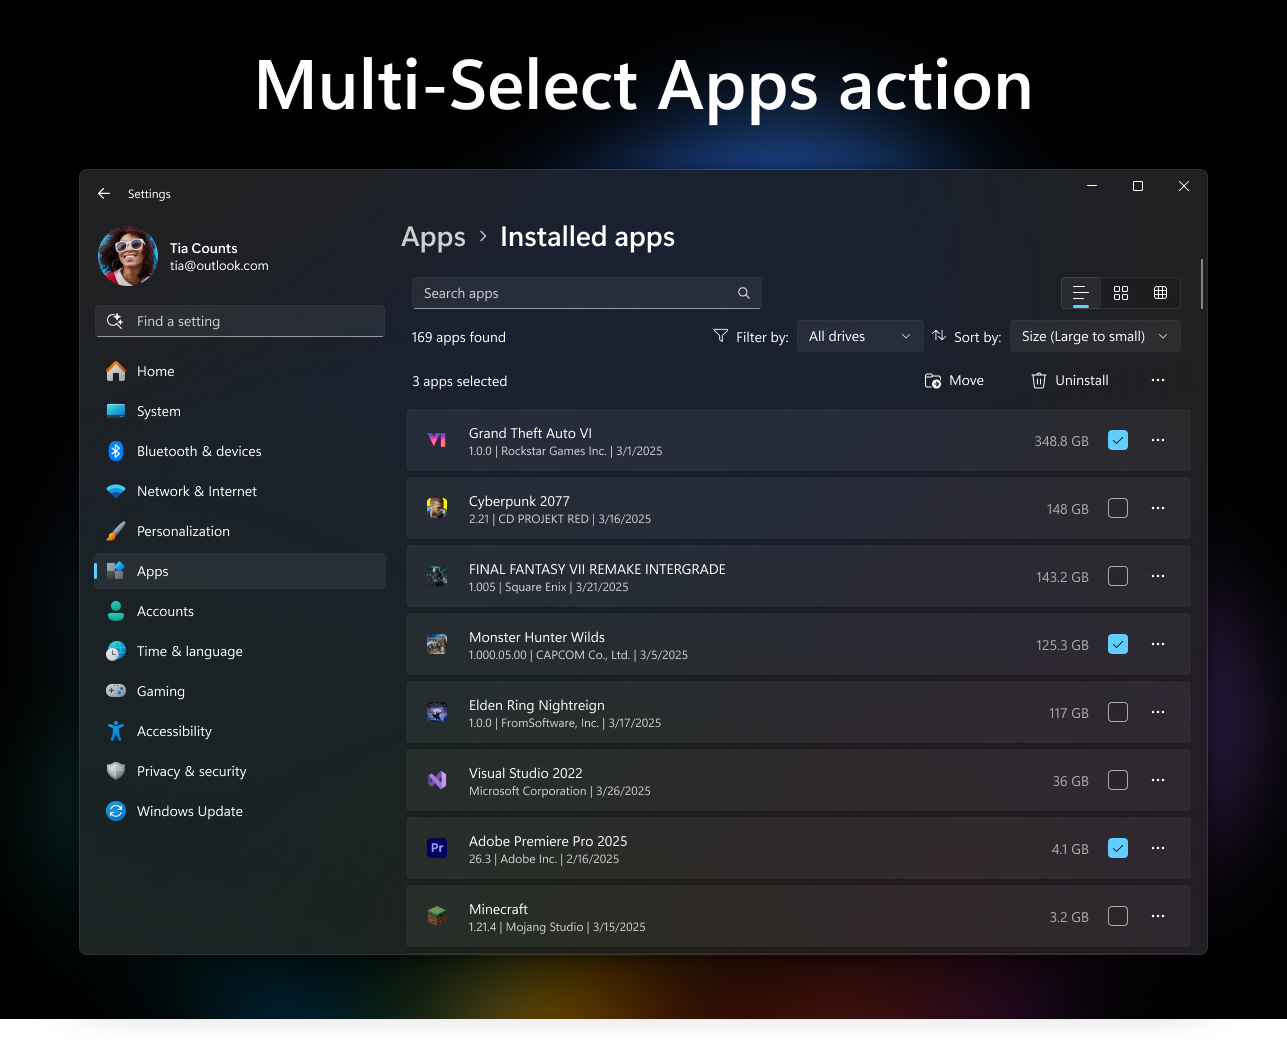This screenshot has height=1050, width=1287.
Task: Open more options for Cyberpunk 2077
Action: pos(1157,508)
